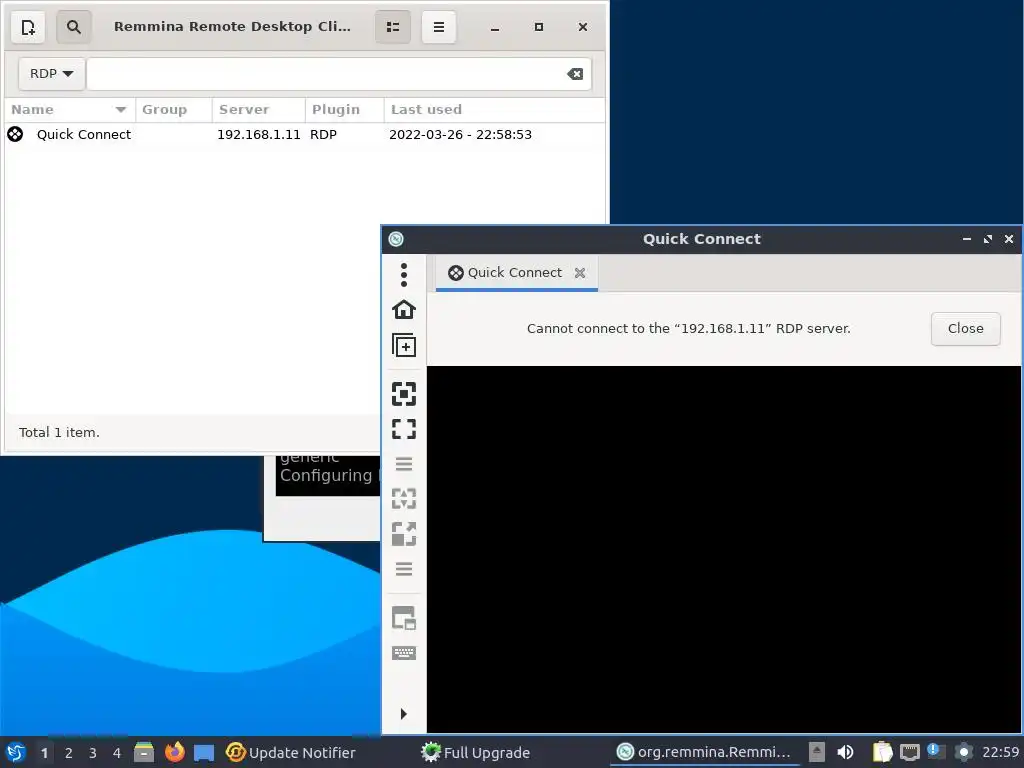Open the Full Upgrade taskbar entry

[x=475, y=753]
